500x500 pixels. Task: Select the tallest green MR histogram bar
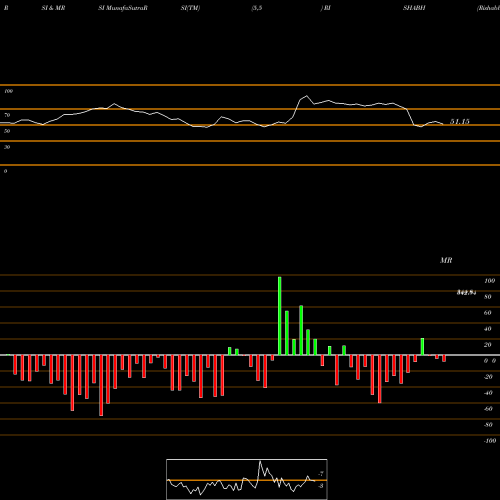coord(279,316)
